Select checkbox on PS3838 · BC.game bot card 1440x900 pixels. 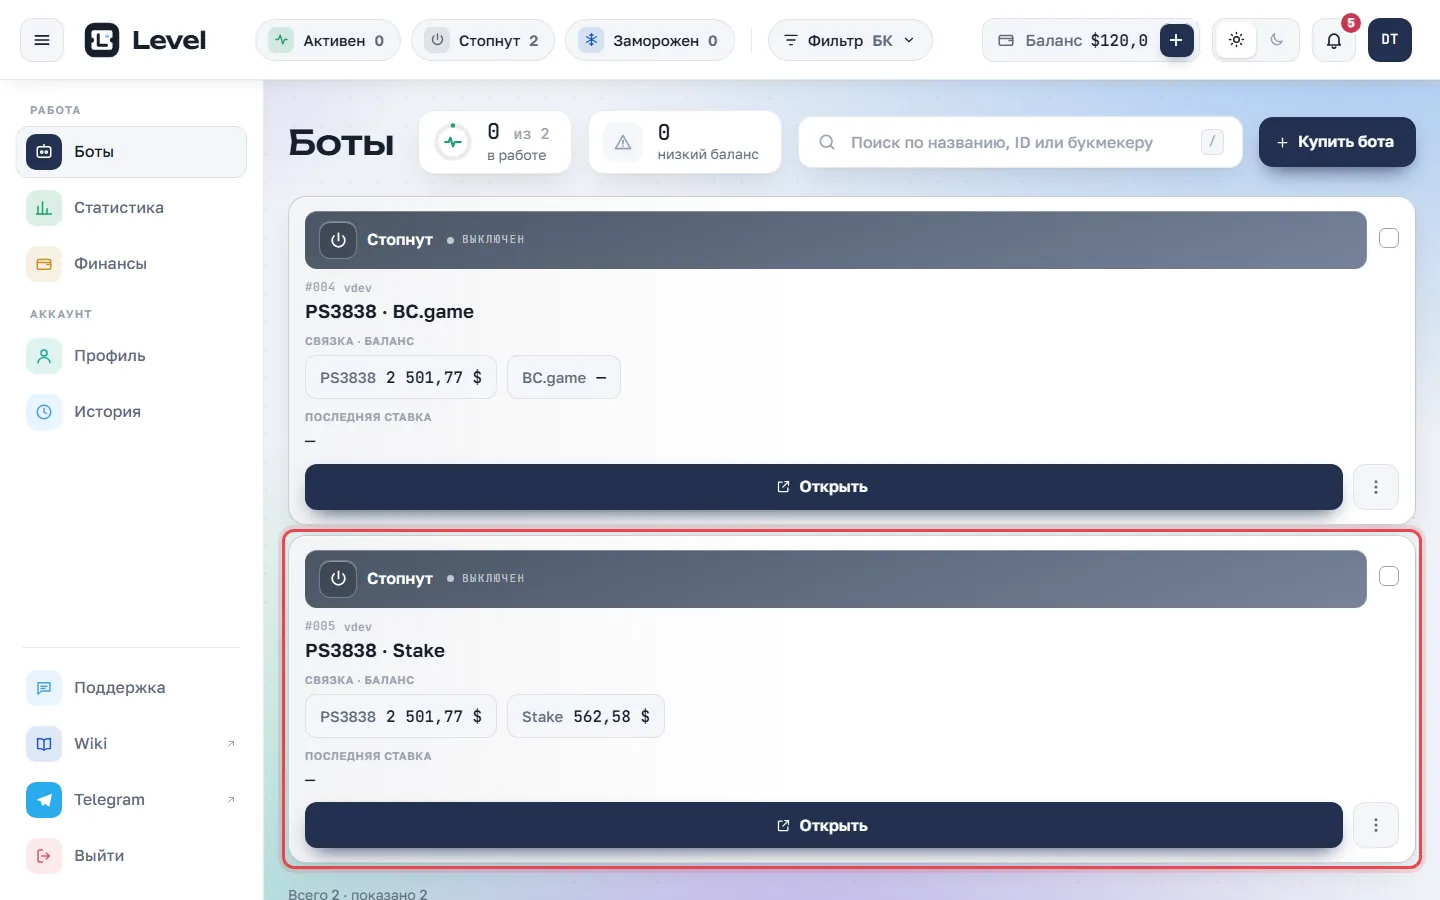pos(1389,238)
